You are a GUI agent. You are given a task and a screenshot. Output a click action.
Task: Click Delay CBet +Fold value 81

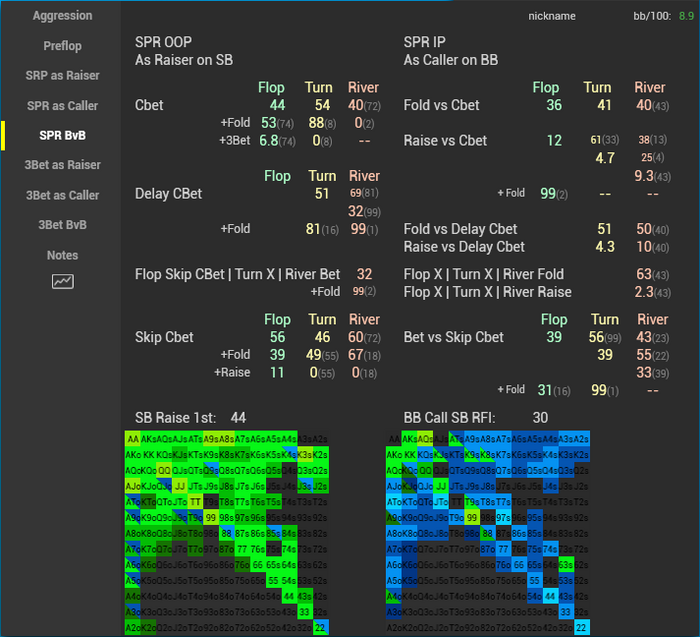tap(313, 229)
